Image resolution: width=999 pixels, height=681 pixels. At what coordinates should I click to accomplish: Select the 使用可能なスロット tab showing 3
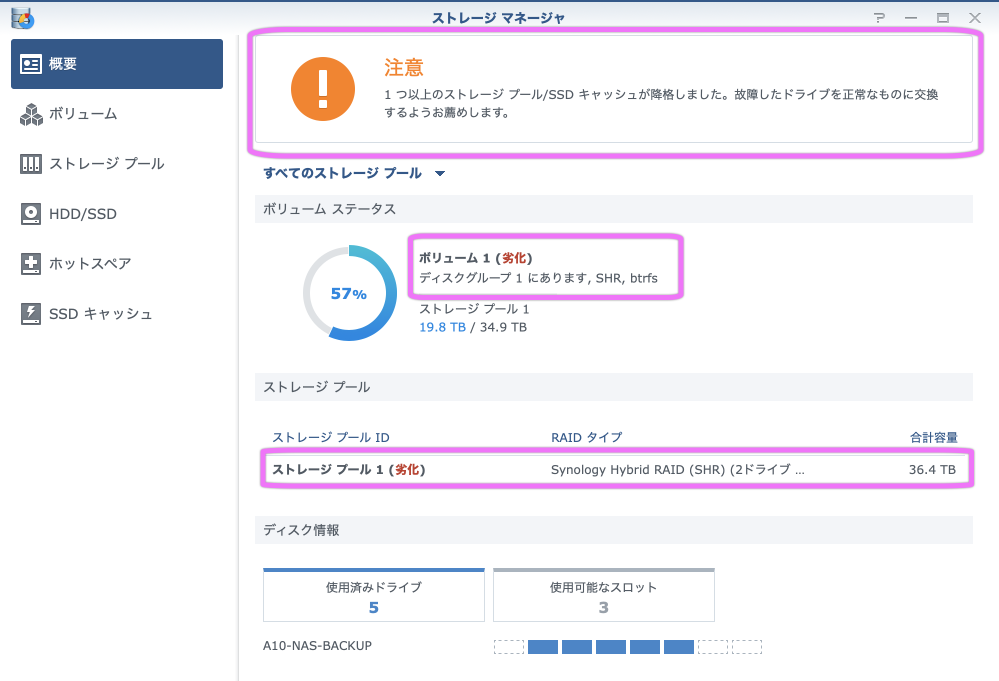[603, 596]
